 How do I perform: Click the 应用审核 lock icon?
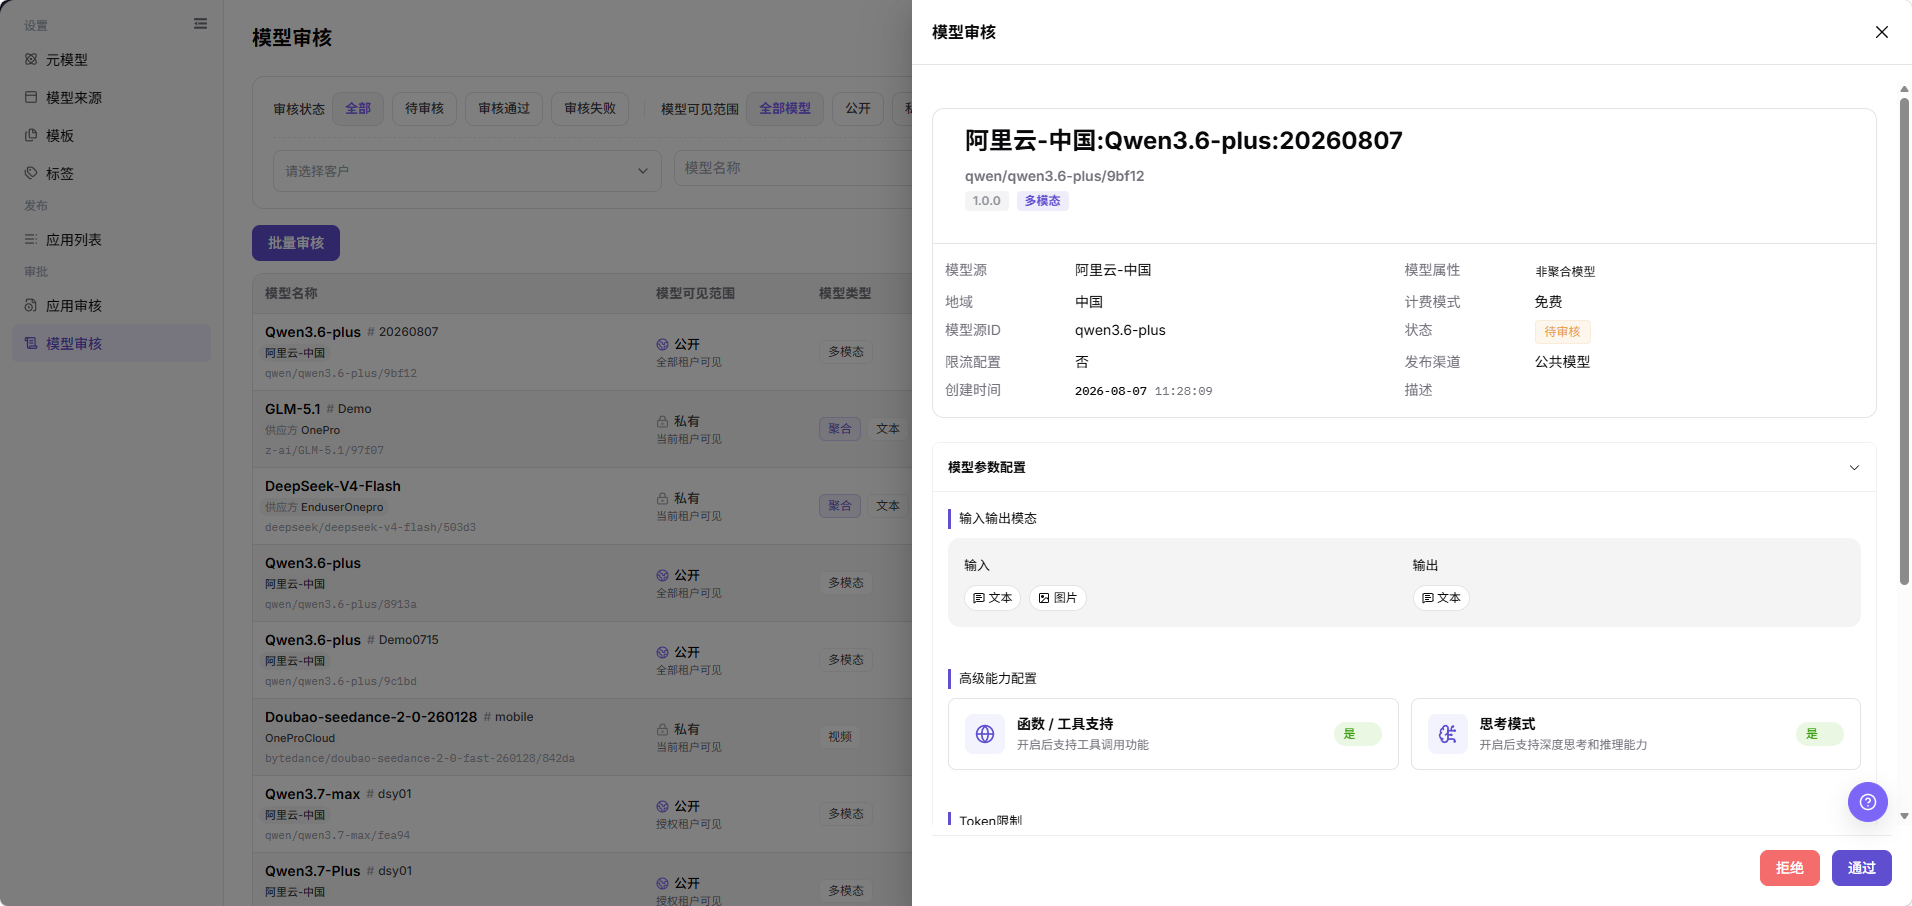click(x=31, y=305)
